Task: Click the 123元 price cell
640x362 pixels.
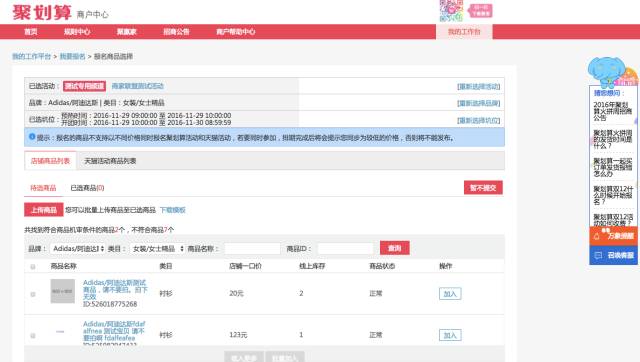Action: click(x=238, y=335)
